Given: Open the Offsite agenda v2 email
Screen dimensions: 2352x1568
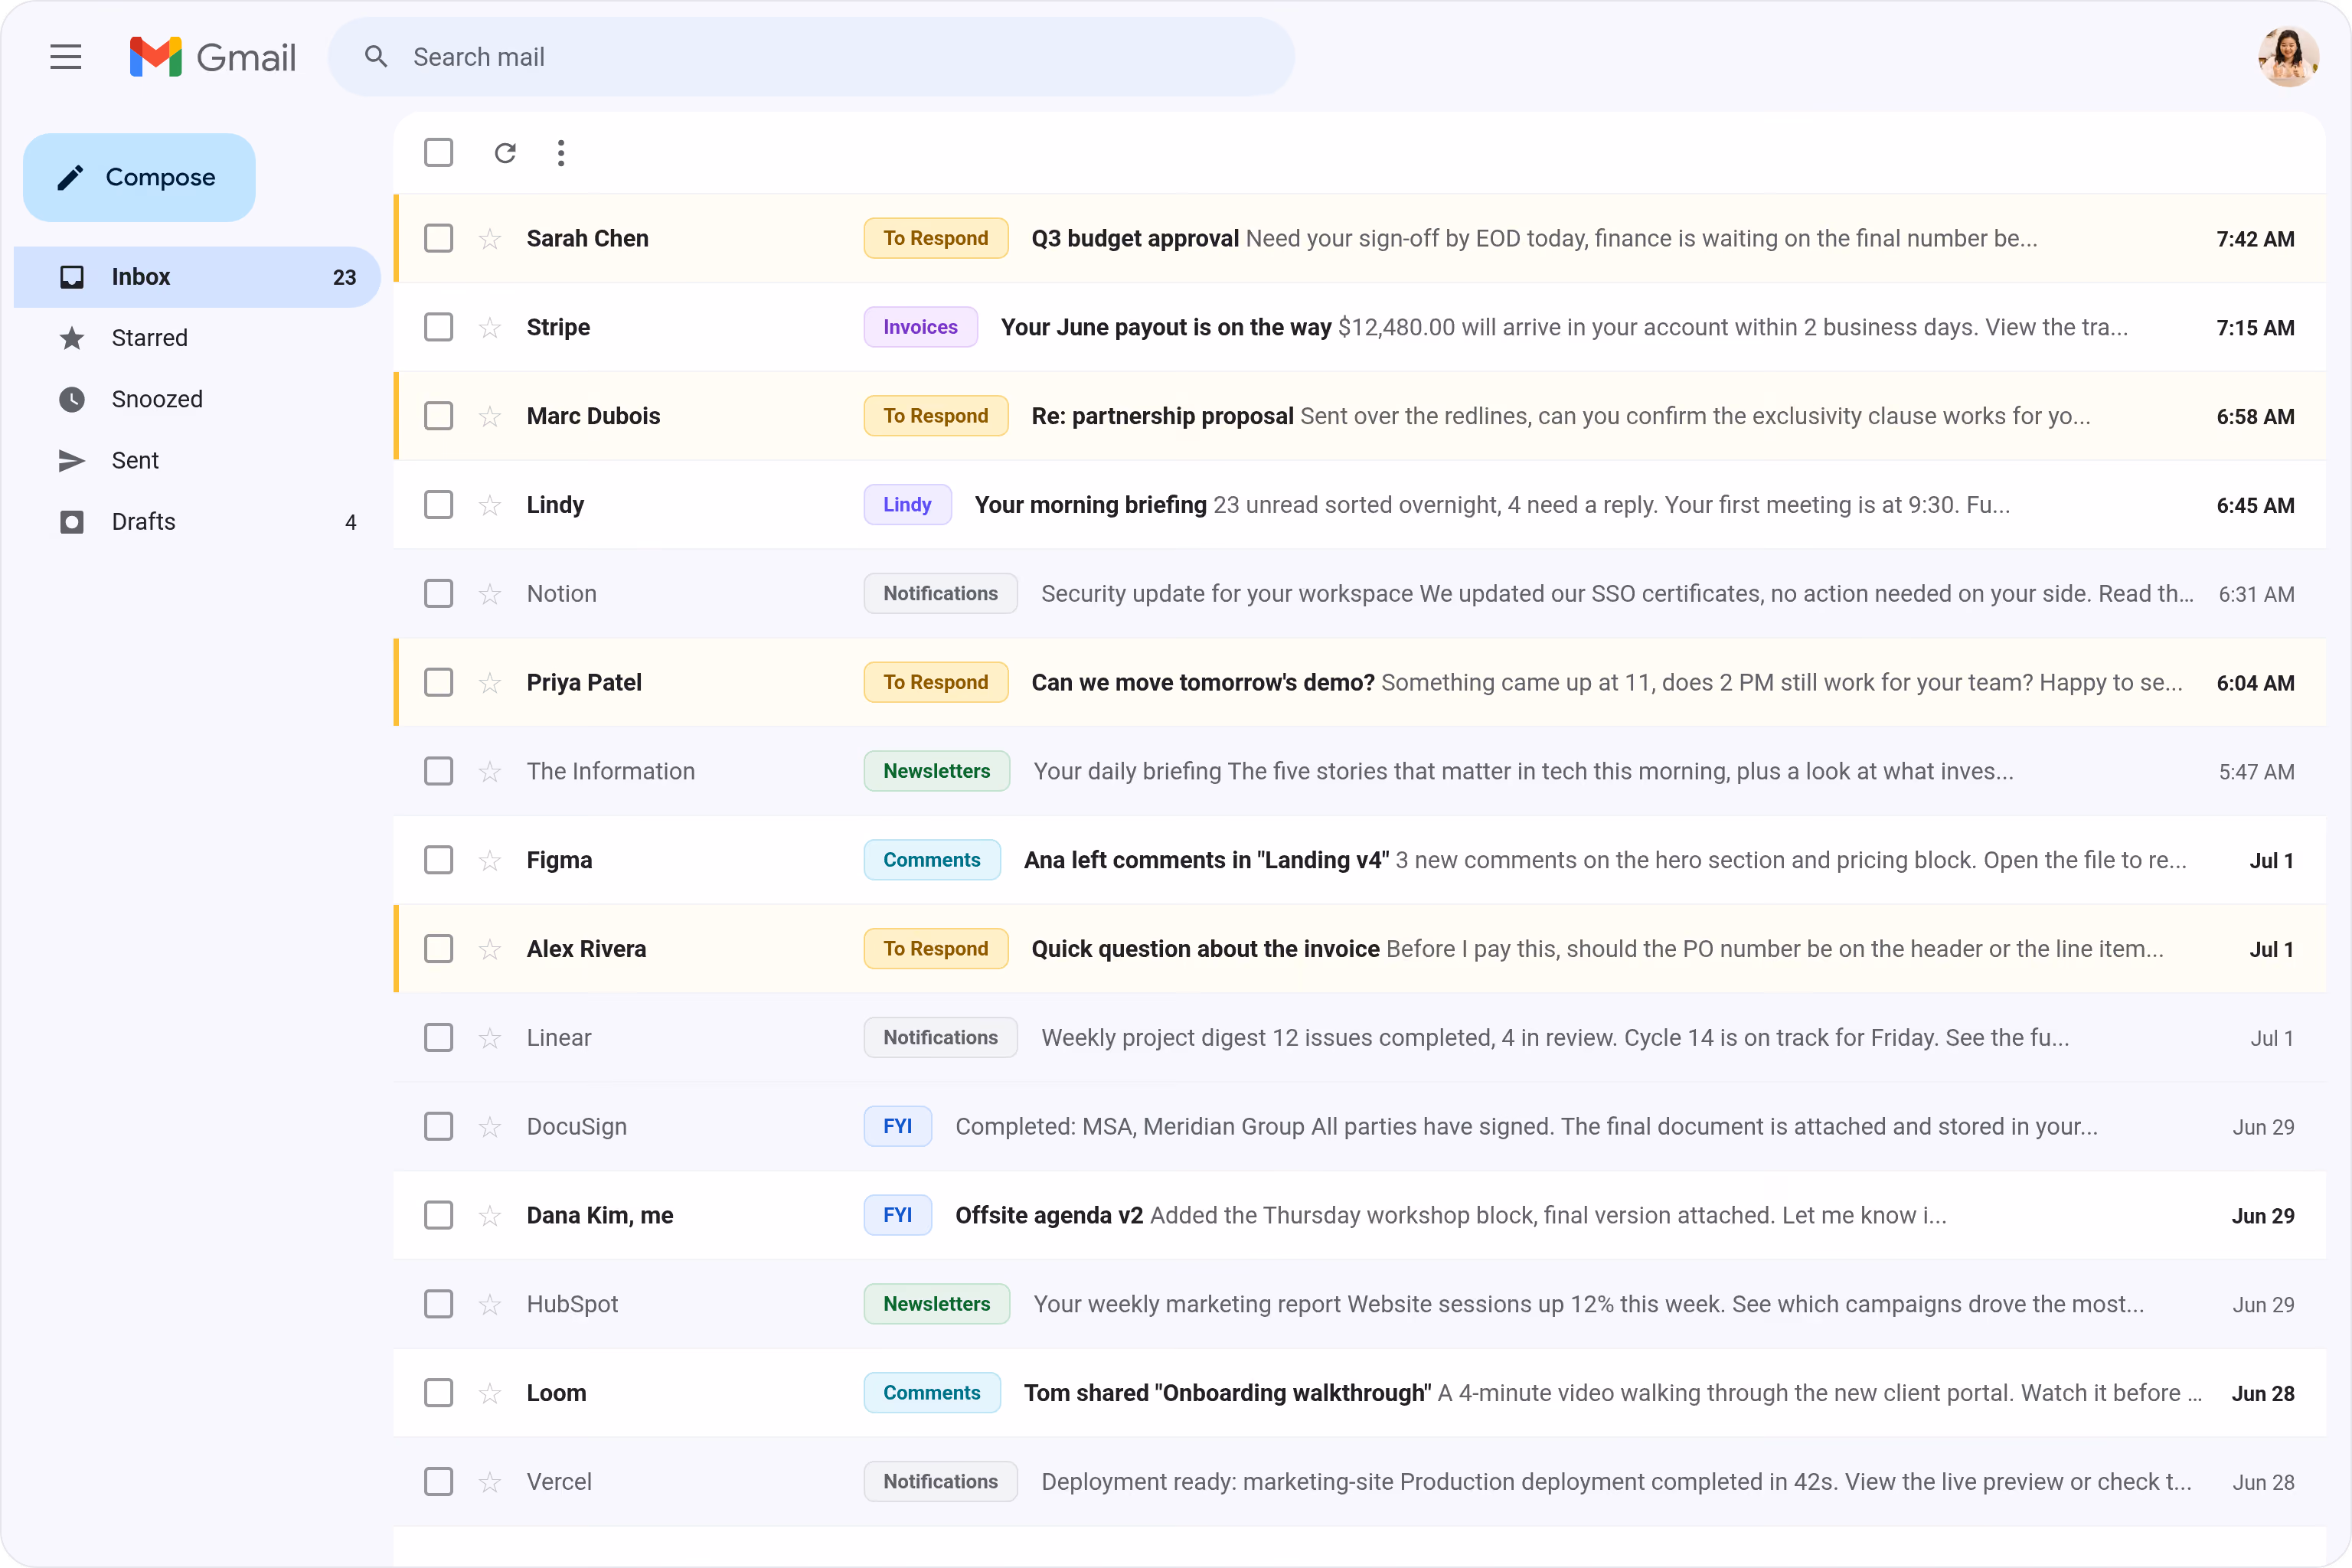Looking at the screenshot, I should [1360, 1216].
